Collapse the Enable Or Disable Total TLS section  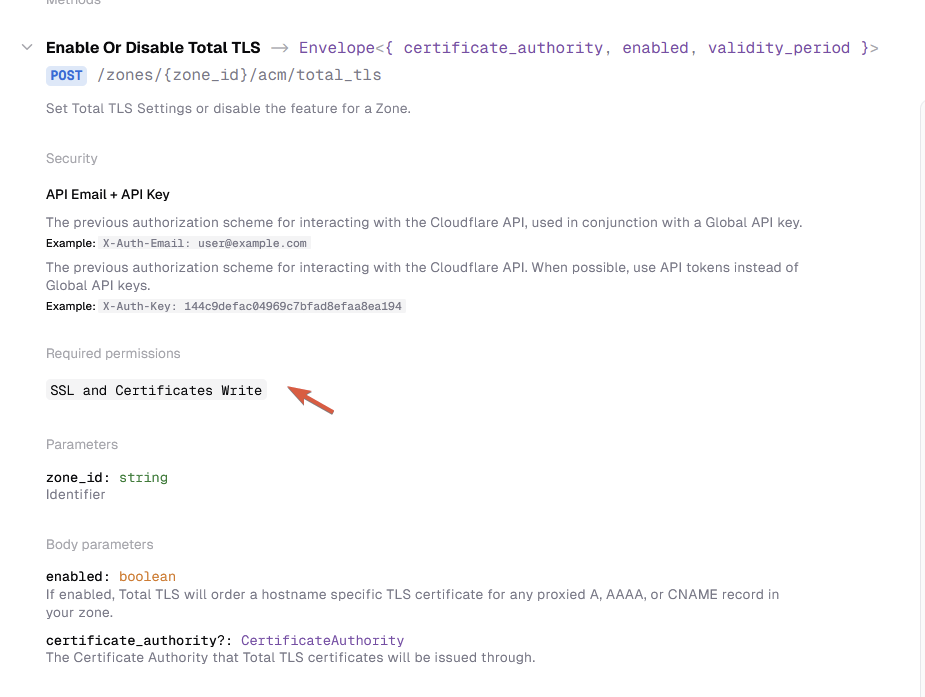(x=25, y=47)
